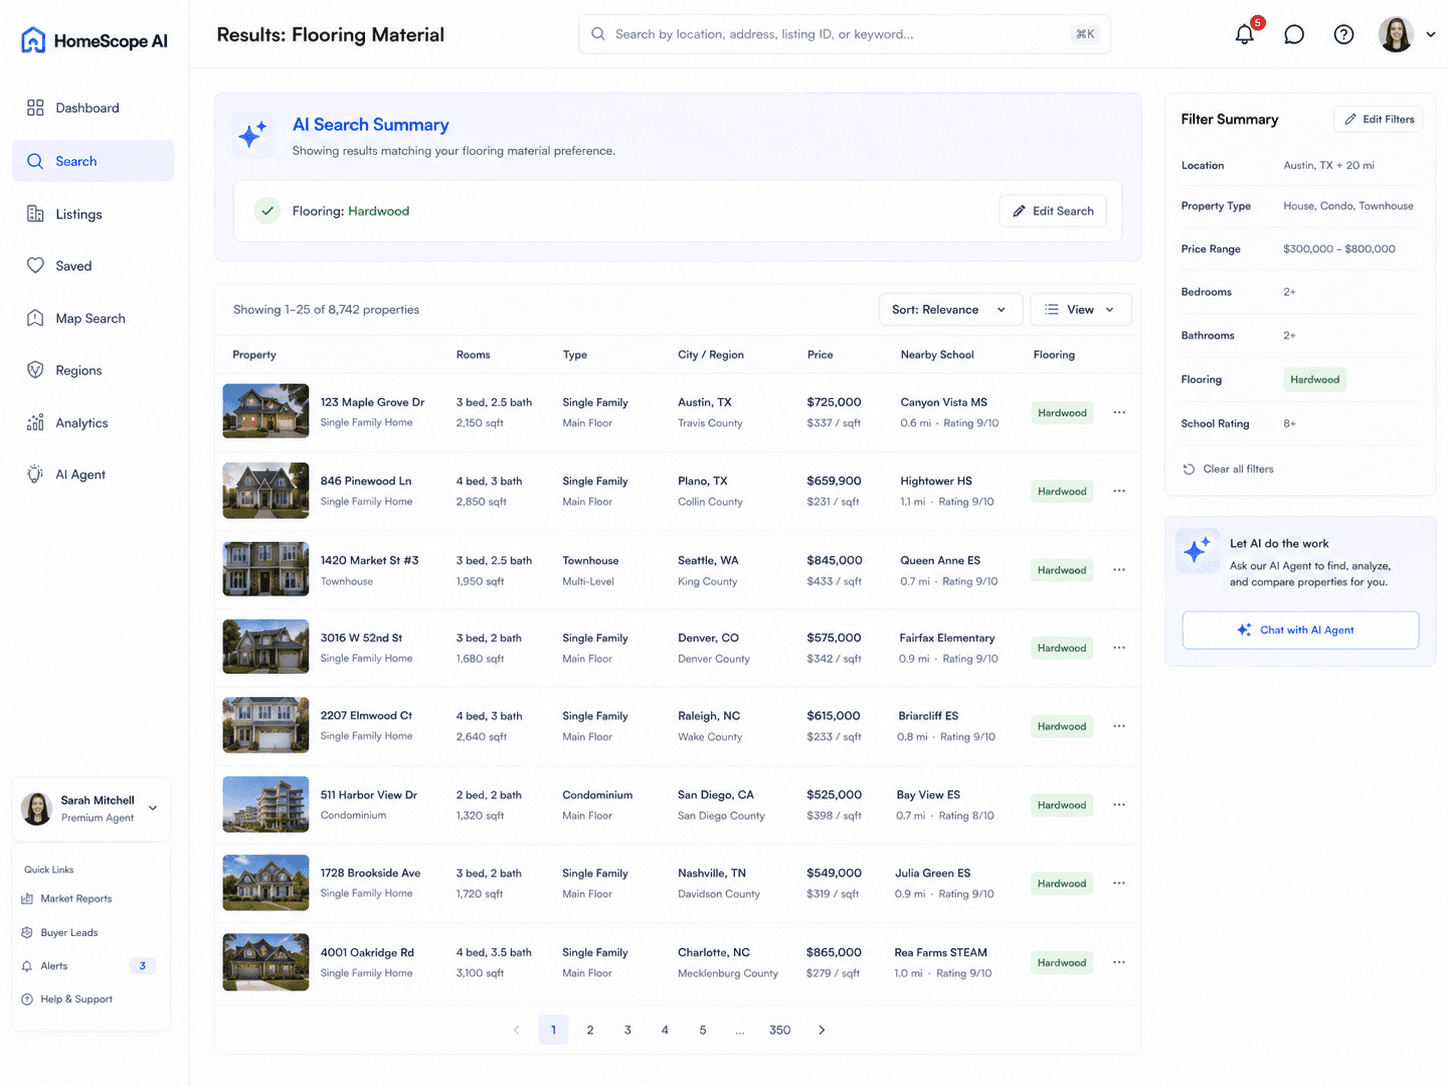The width and height of the screenshot is (1448, 1086).
Task: Click 2207 Elmwood Ct address text
Action: pyautogui.click(x=366, y=716)
